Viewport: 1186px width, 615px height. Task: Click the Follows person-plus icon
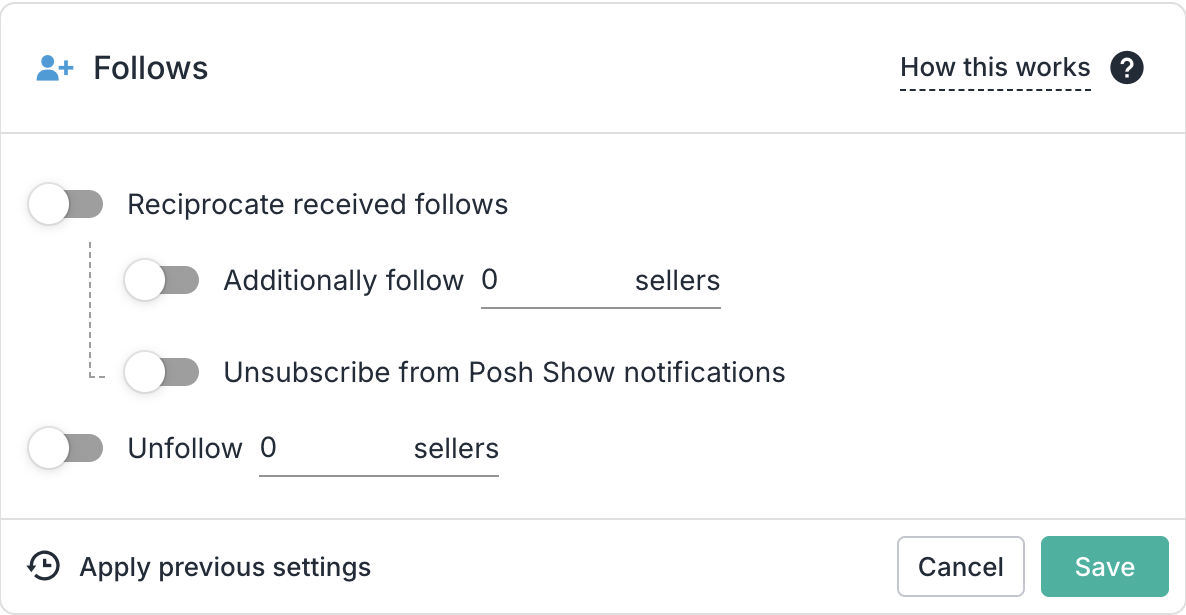54,68
